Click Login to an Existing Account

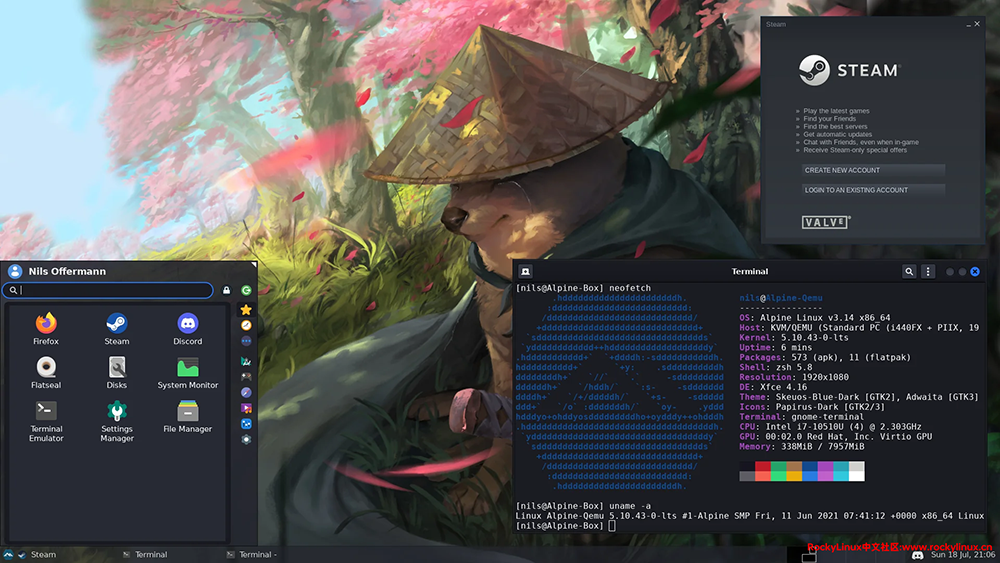(873, 190)
